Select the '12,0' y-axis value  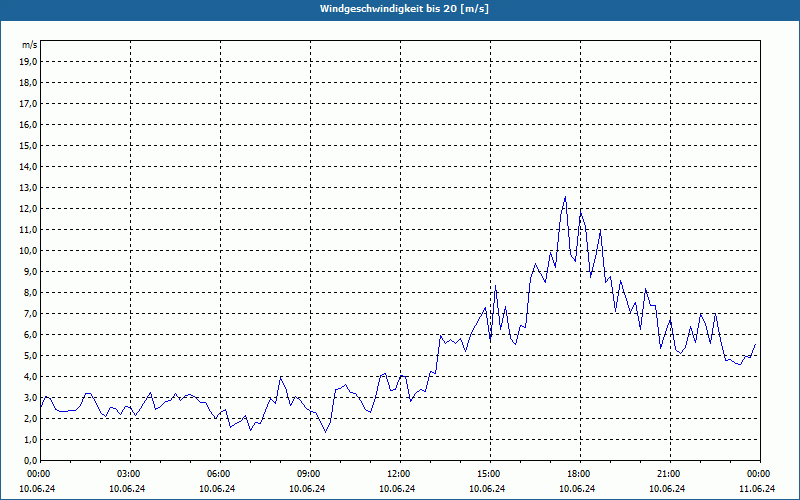[29, 209]
